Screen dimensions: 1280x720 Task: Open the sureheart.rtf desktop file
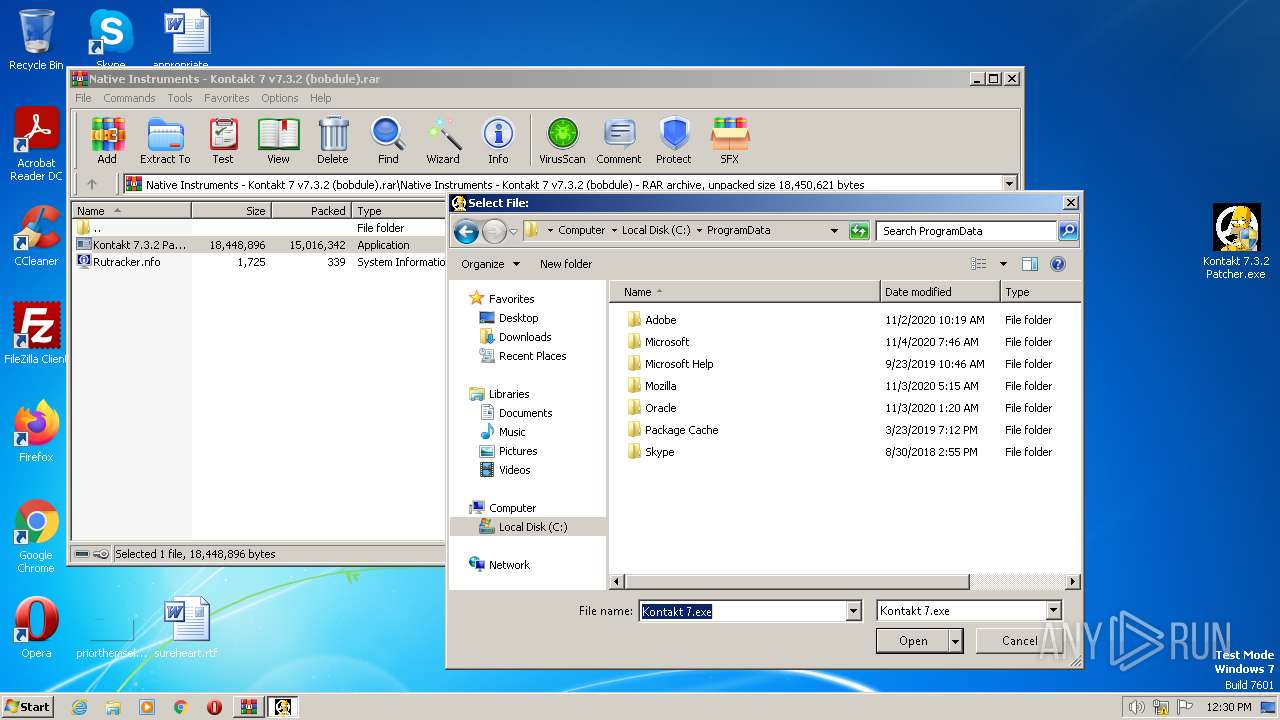coord(186,628)
